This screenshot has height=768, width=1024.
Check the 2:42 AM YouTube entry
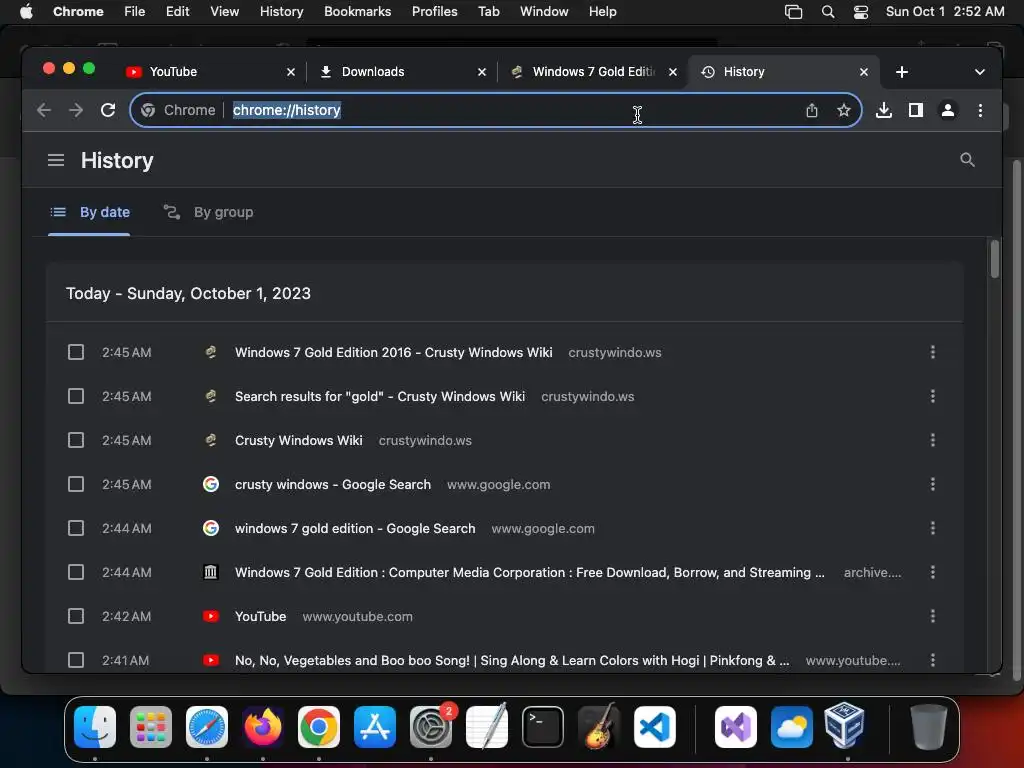click(76, 616)
